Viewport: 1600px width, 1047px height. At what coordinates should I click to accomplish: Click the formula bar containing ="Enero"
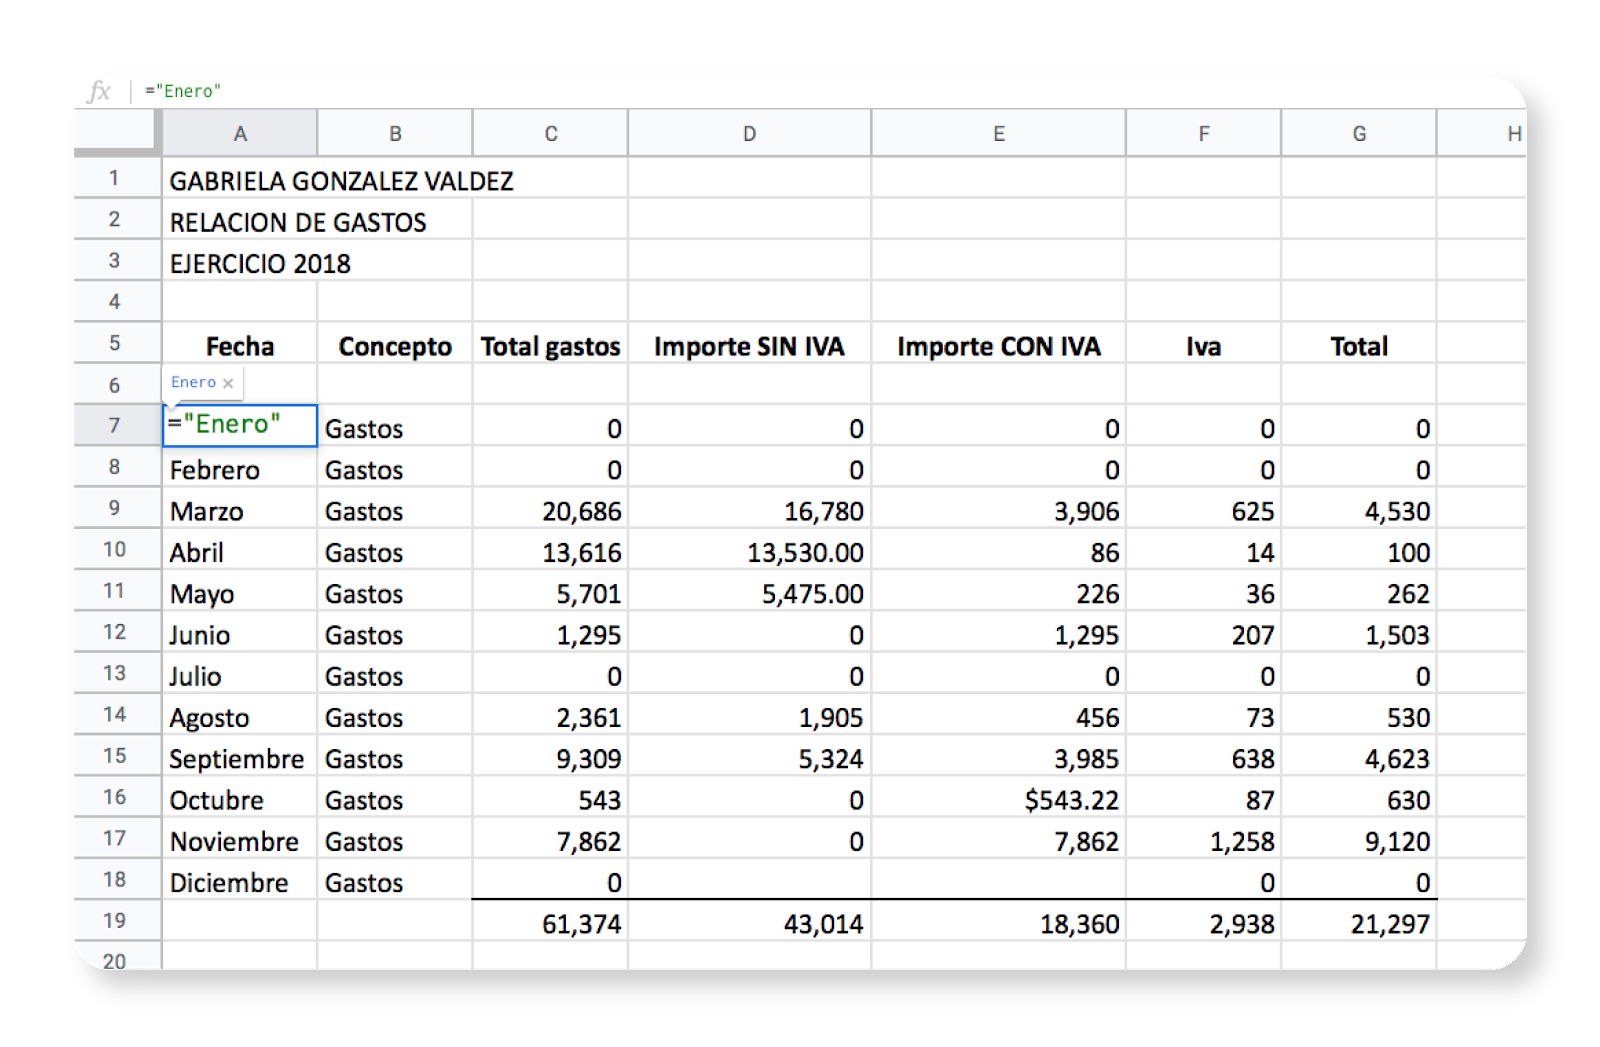click(x=830, y=91)
